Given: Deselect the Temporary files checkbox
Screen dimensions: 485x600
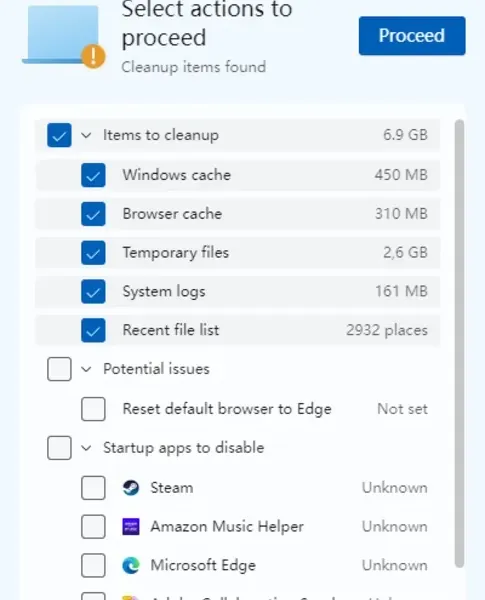Looking at the screenshot, I should 93,253.
